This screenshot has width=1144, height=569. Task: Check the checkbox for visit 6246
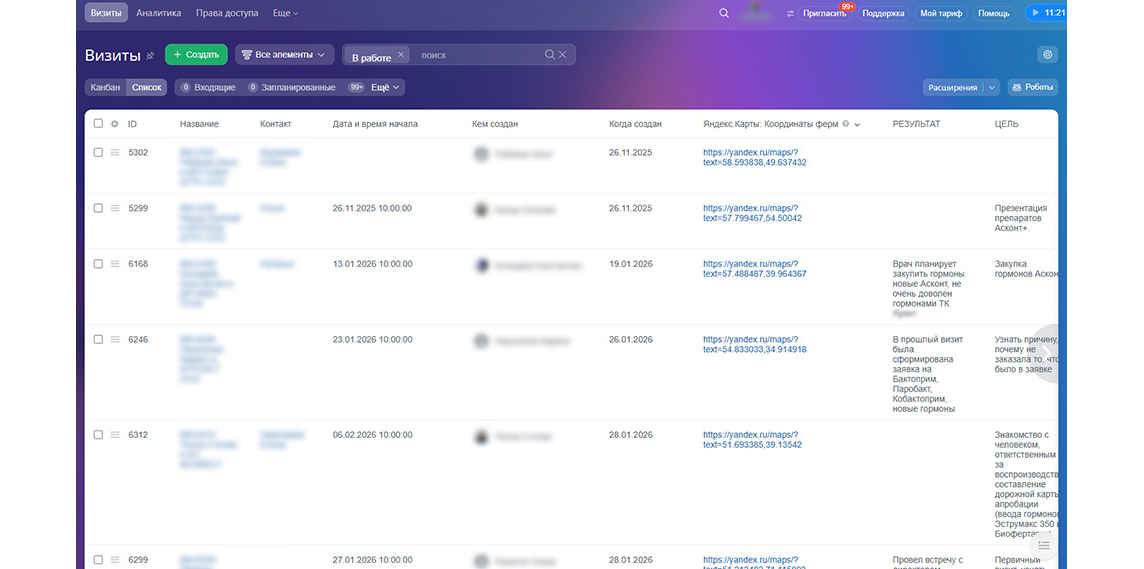click(x=98, y=339)
